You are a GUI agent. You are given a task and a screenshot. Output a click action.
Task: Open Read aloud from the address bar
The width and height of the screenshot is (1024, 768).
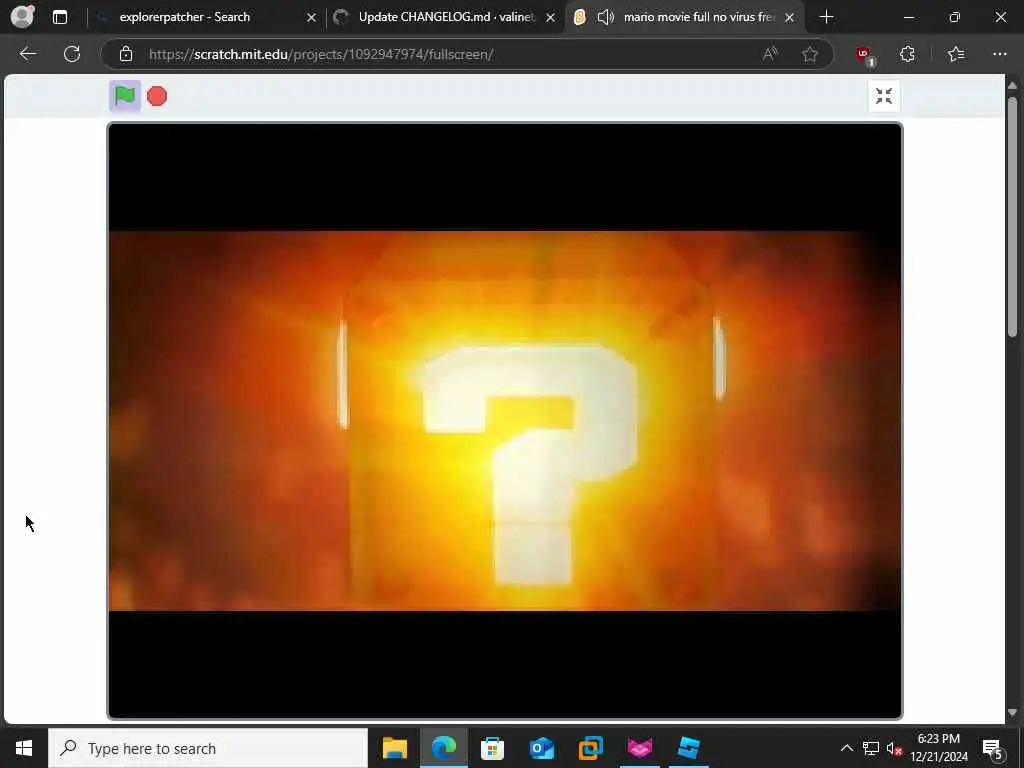tap(771, 54)
